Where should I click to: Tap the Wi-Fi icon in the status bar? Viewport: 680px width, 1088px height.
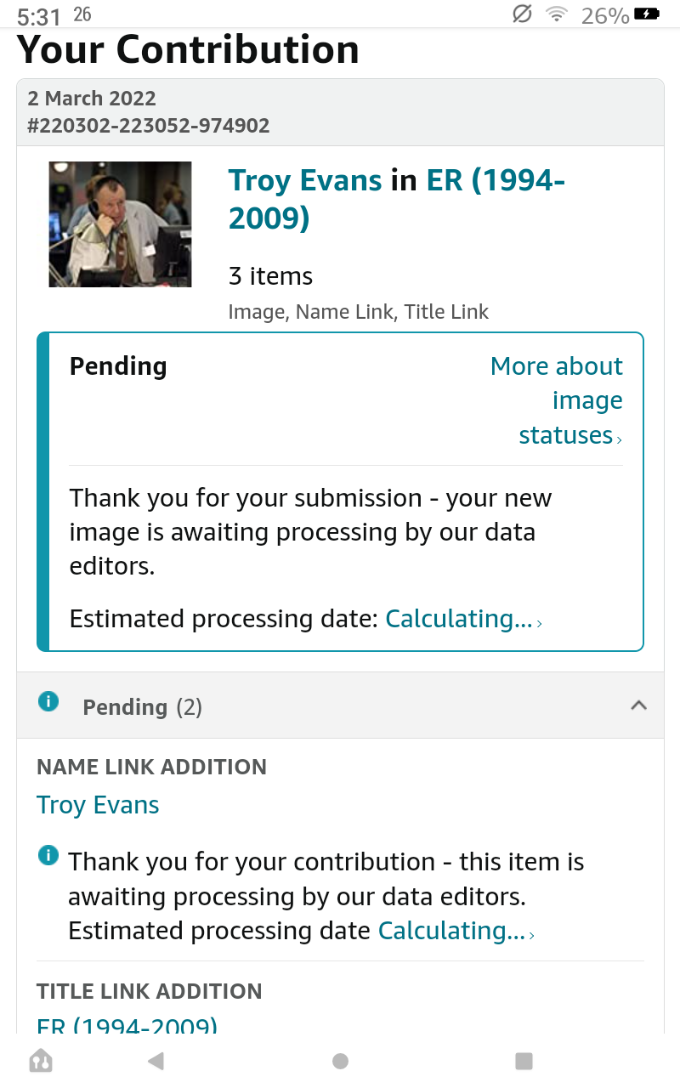[x=556, y=15]
